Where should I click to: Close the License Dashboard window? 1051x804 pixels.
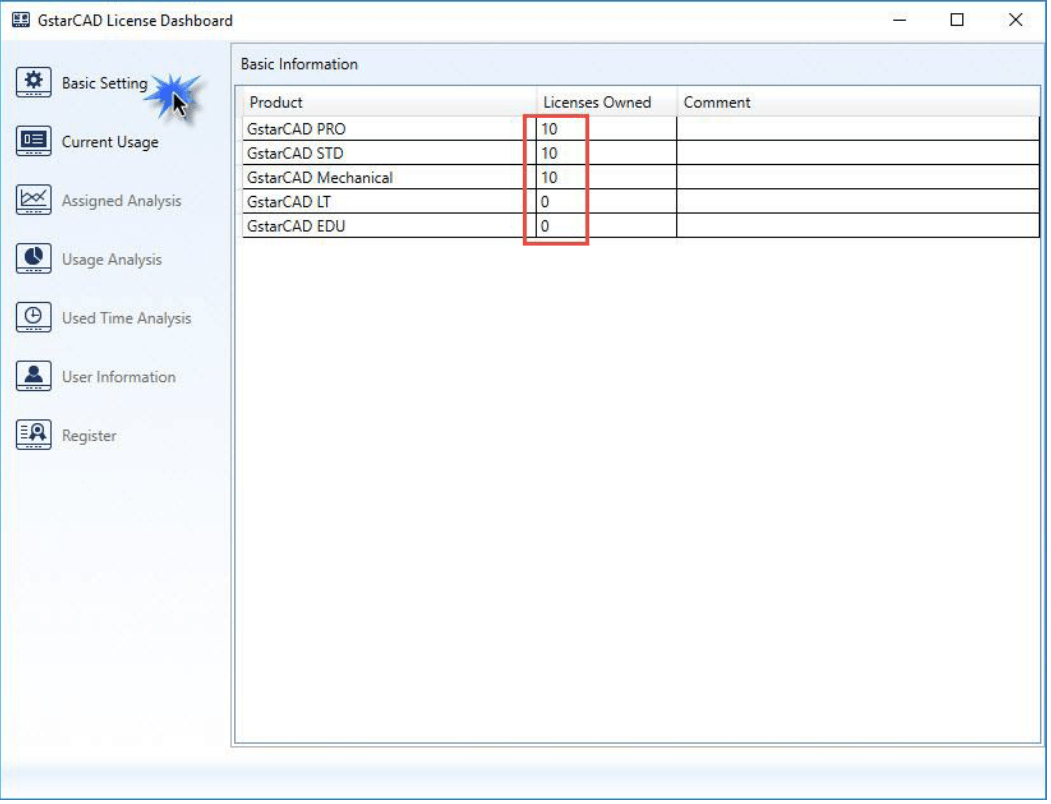[x=1015, y=20]
